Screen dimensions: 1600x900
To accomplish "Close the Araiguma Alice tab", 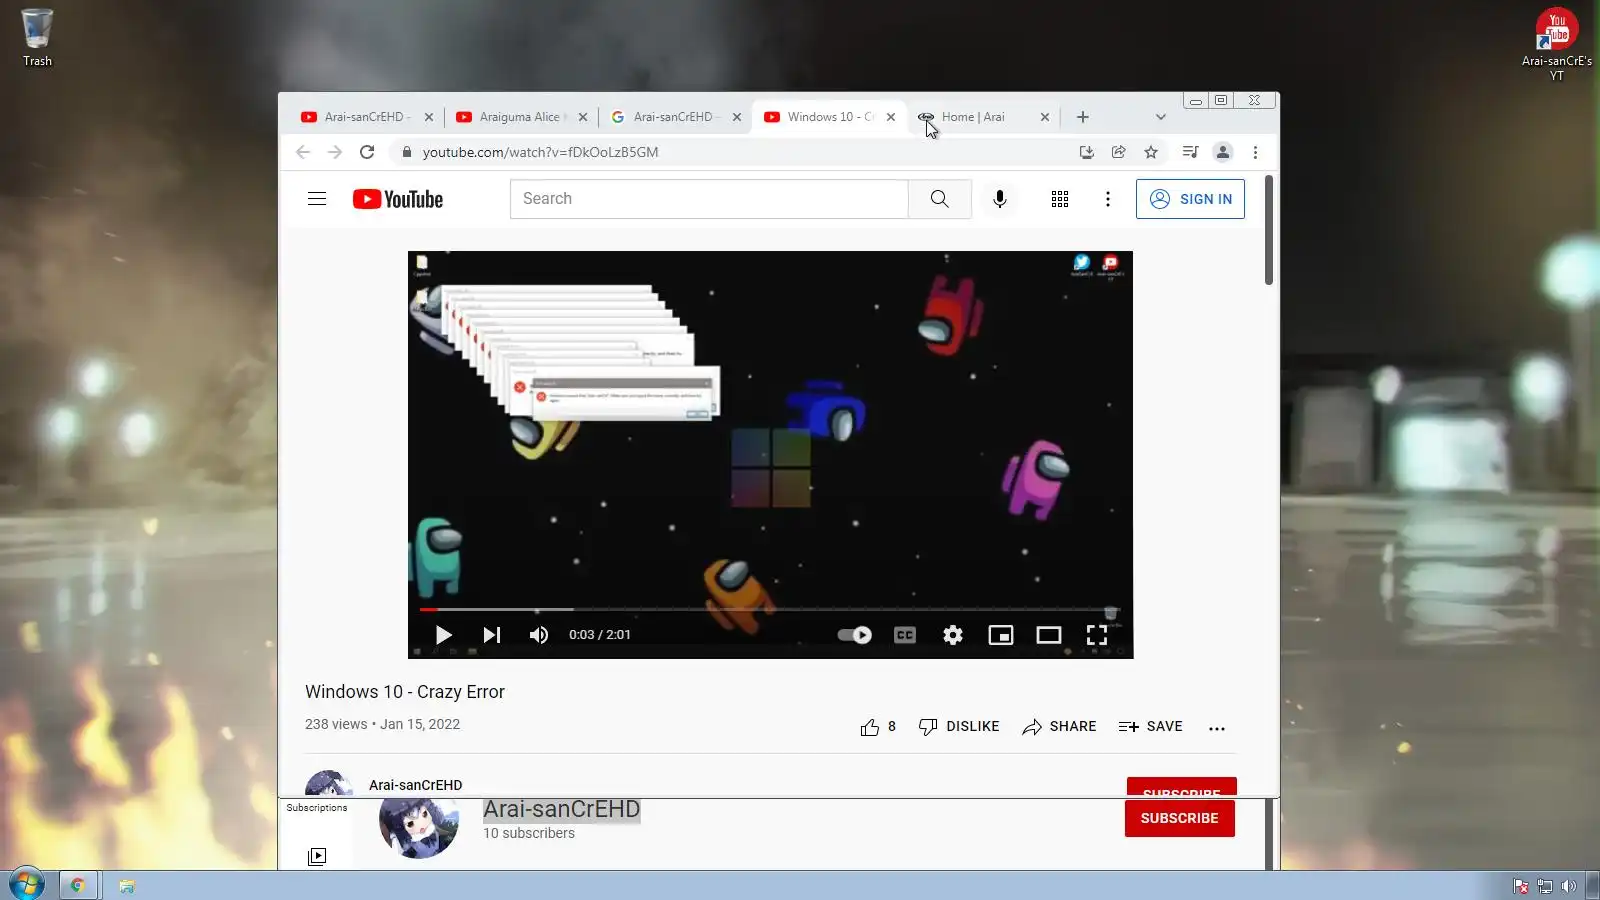I will coord(583,117).
